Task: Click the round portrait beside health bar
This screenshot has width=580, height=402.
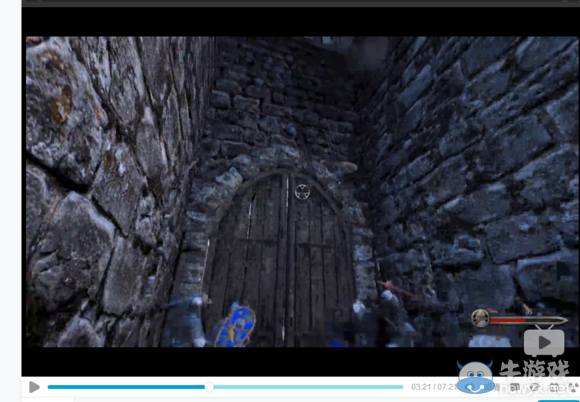Action: point(480,318)
